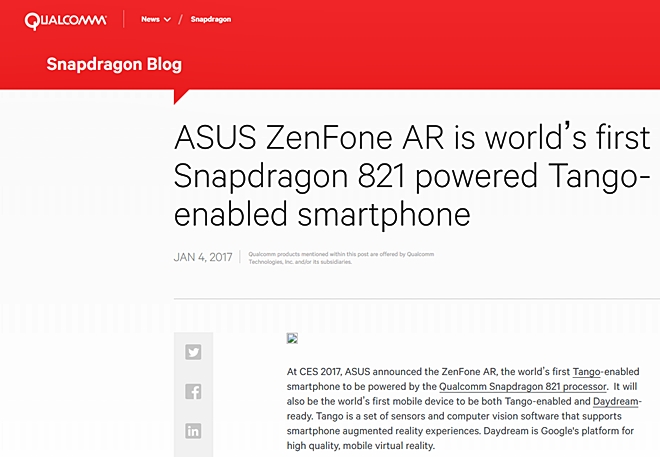Share the article on Facebook
This screenshot has width=660, height=457.
[193, 391]
